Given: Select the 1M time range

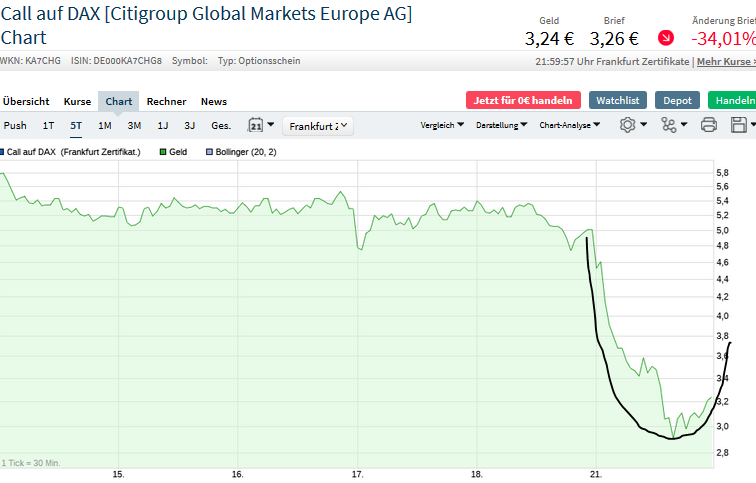Looking at the screenshot, I should pos(104,126).
